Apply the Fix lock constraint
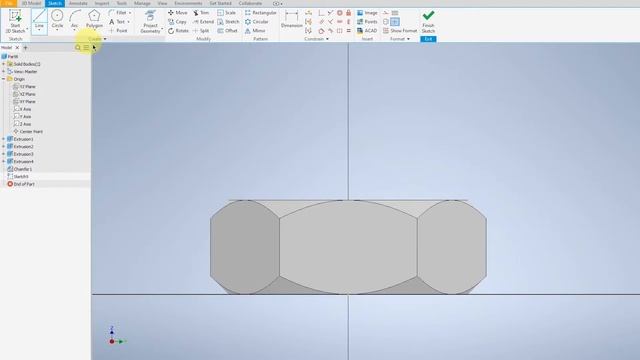 click(349, 13)
